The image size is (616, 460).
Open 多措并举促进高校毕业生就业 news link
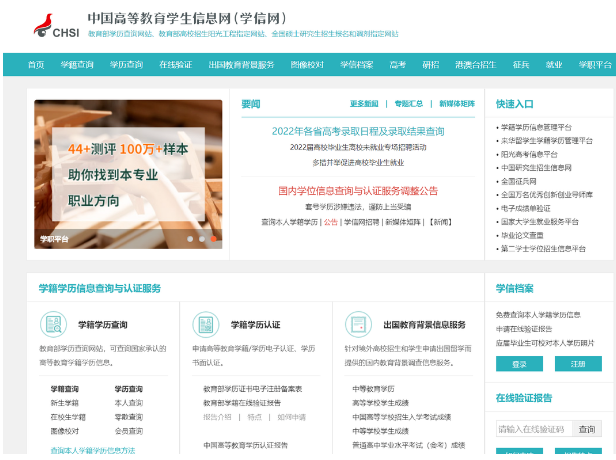(x=358, y=163)
